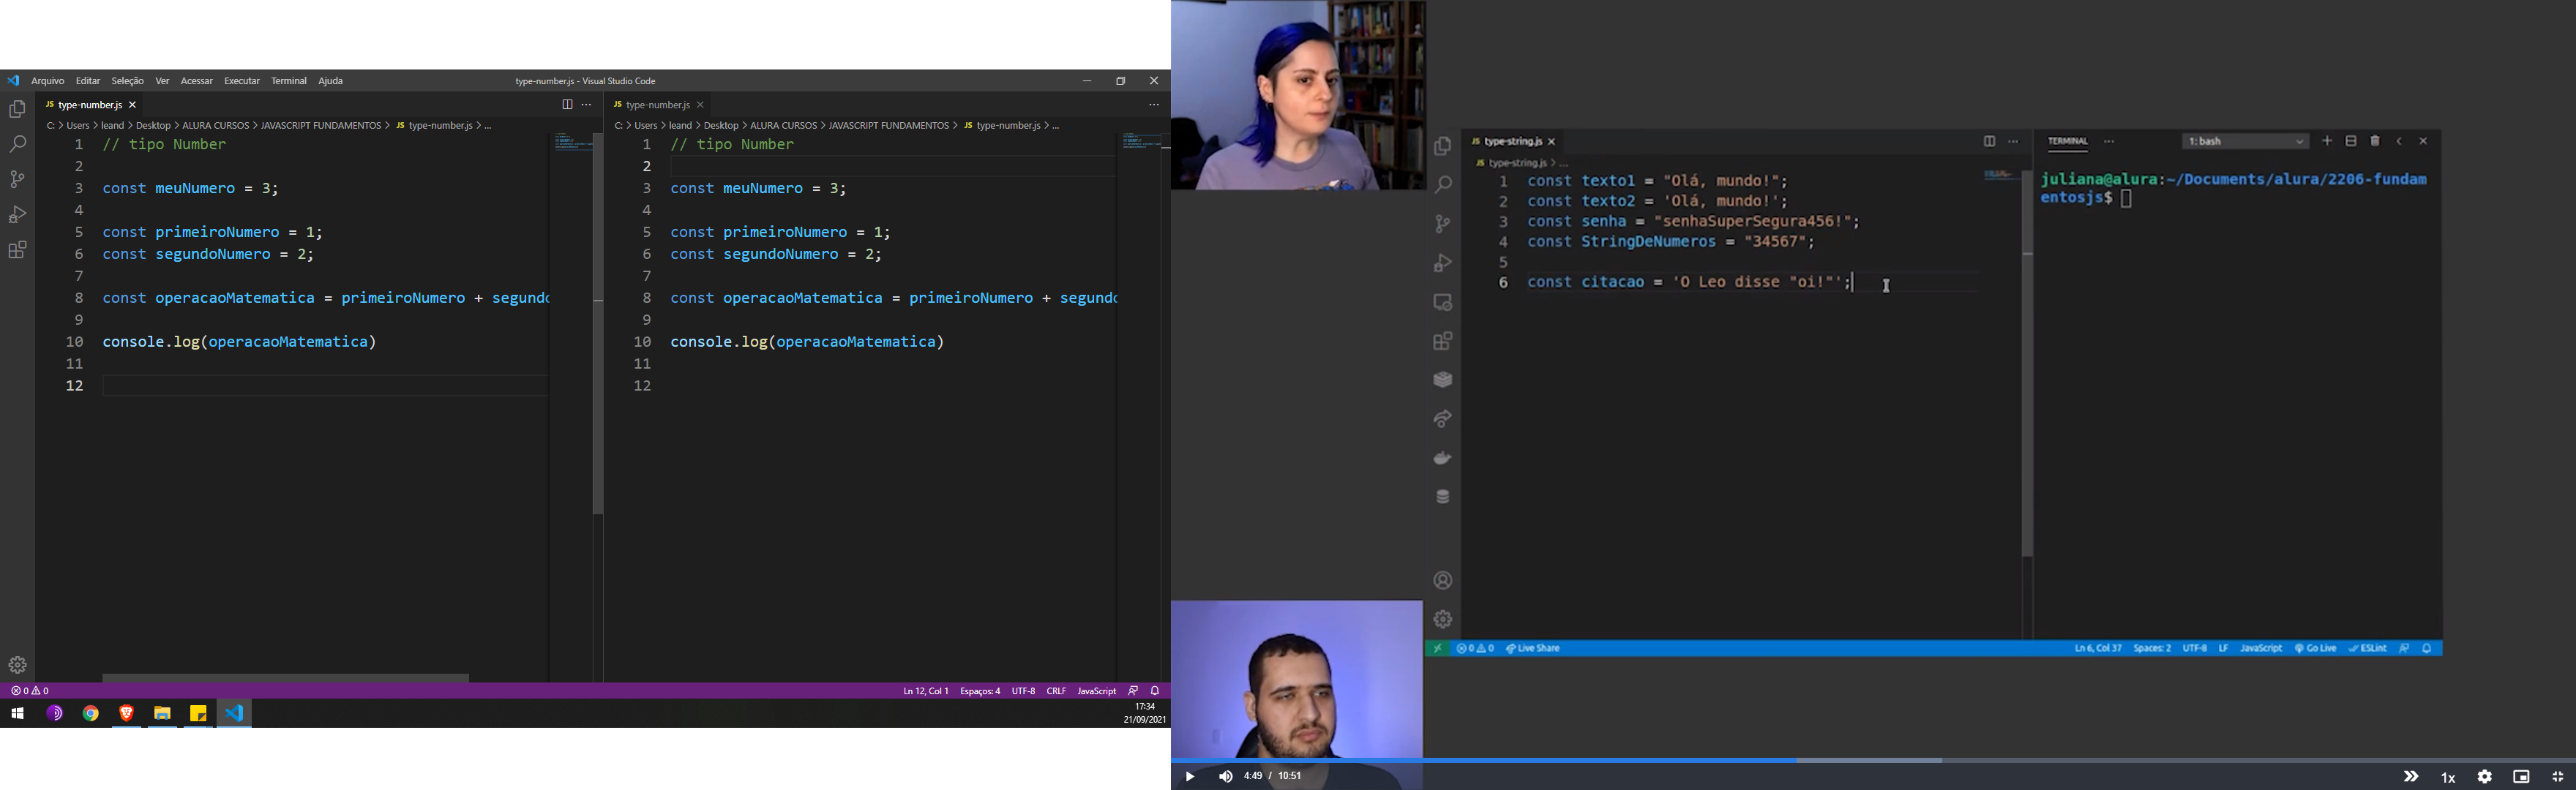The image size is (2576, 790).
Task: Click kill terminal trash icon
Action: click(2375, 141)
